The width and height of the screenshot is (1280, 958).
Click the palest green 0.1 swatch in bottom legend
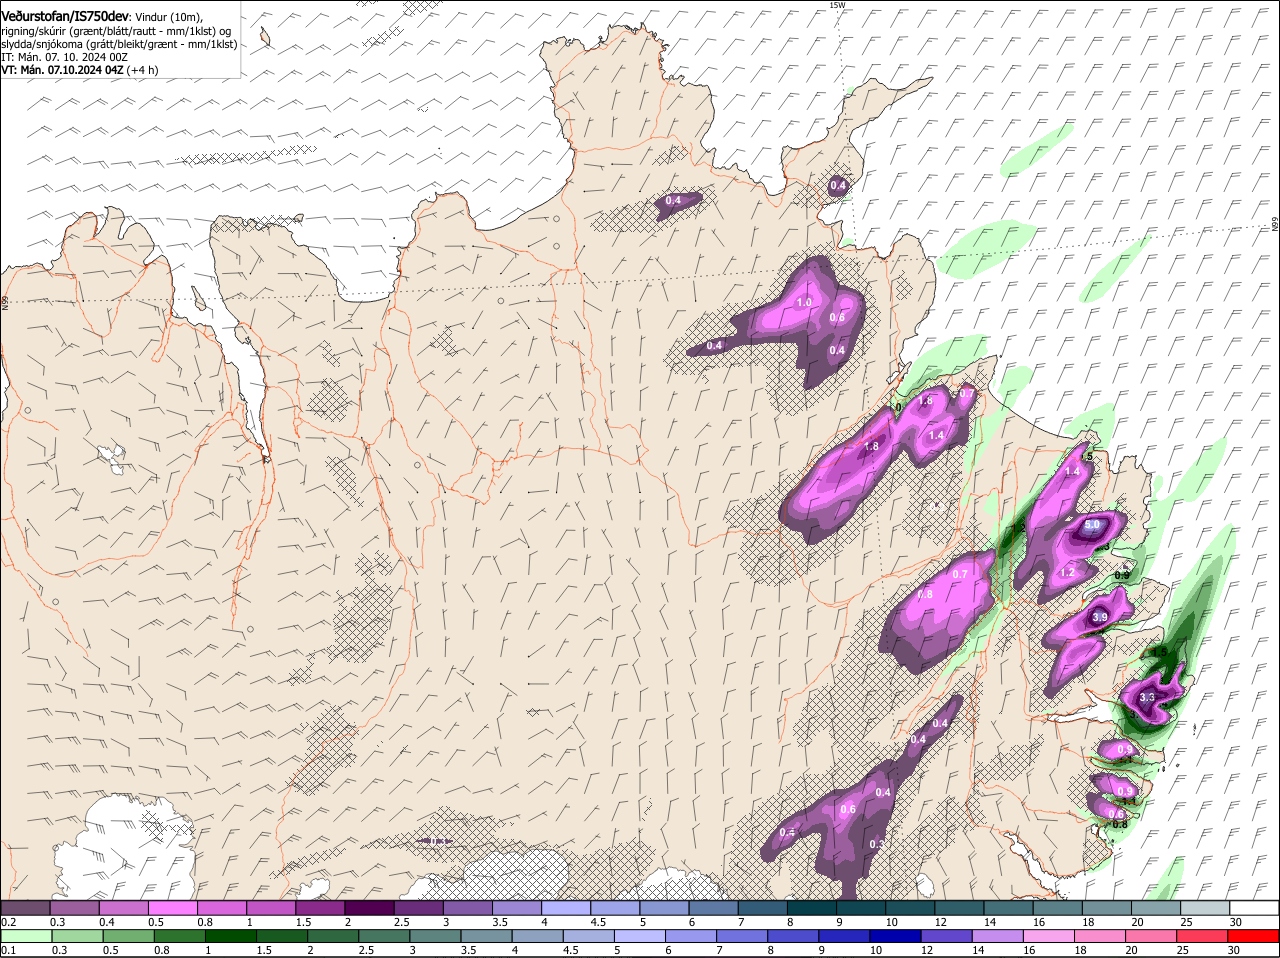point(25,936)
